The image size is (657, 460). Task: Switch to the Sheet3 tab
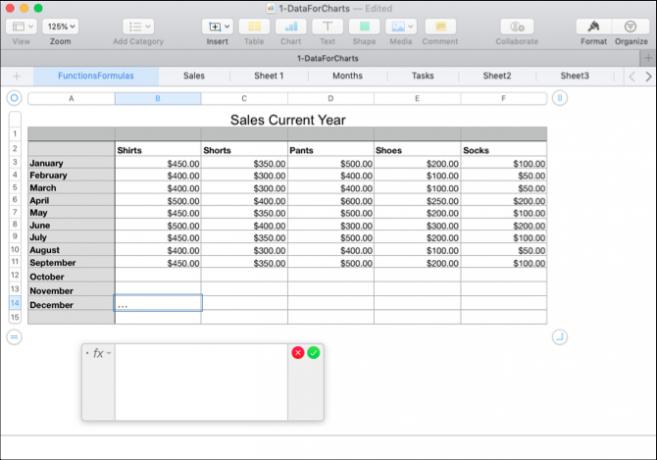tap(575, 76)
